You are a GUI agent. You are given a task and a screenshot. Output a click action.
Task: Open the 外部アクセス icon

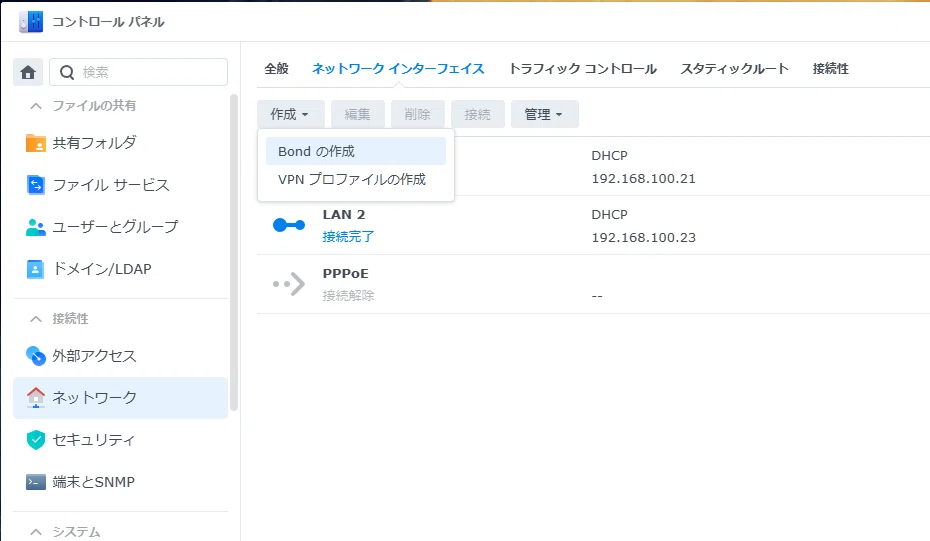[x=36, y=356]
